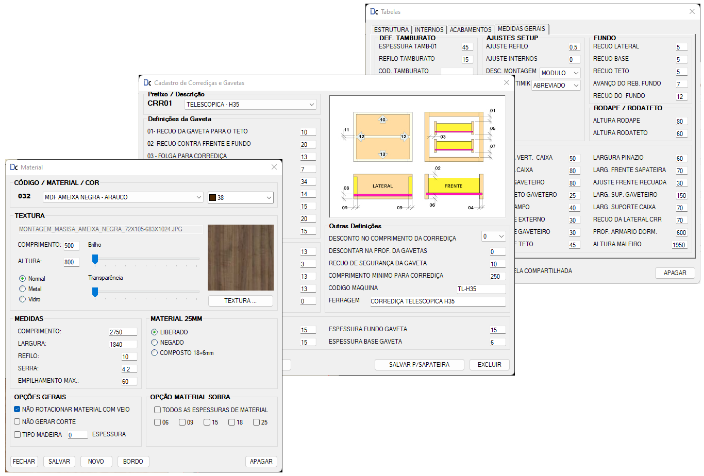Switch to the INTERNOS tab

(x=429, y=29)
